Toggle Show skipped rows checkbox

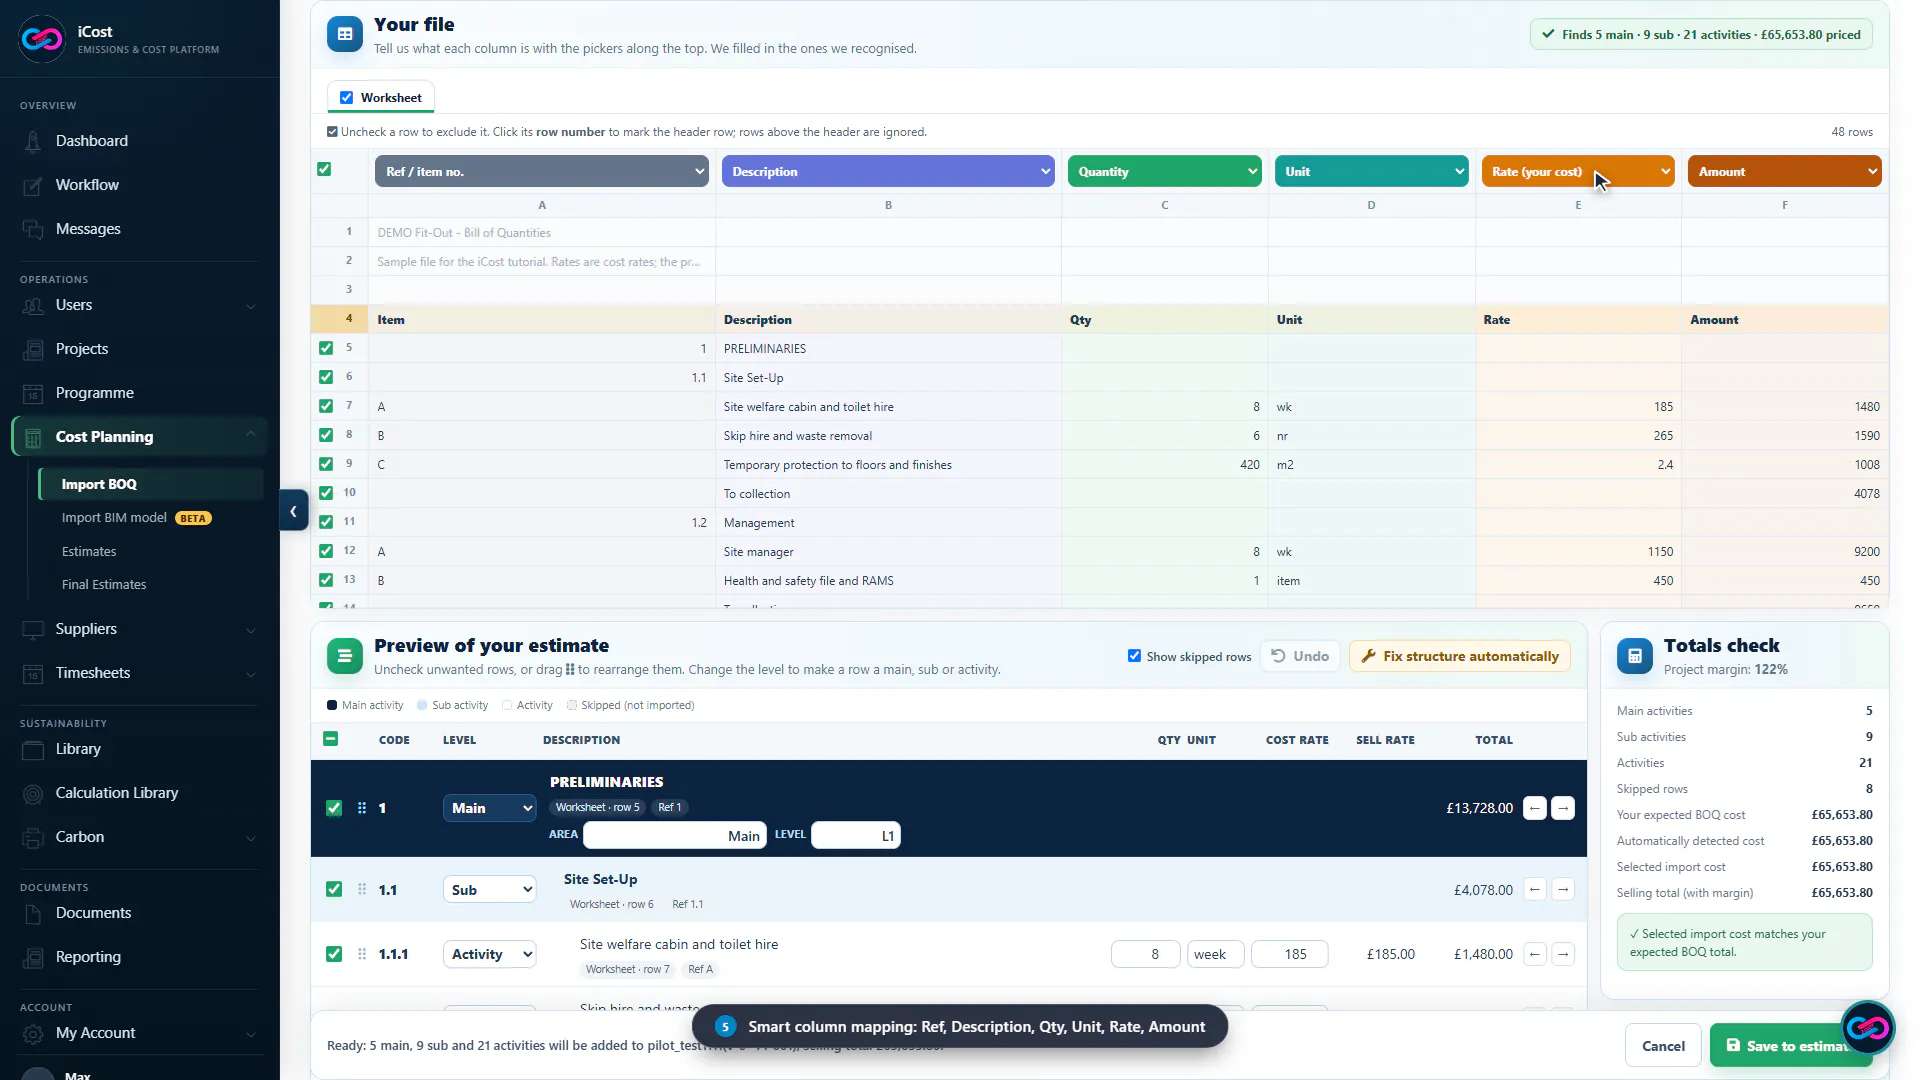click(1134, 656)
